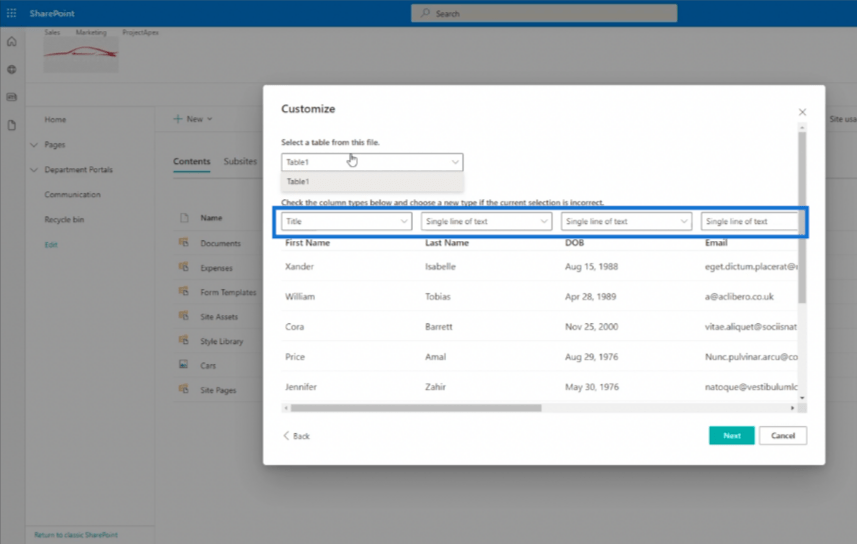
Task: Click the Form Templates library icon
Action: (184, 291)
